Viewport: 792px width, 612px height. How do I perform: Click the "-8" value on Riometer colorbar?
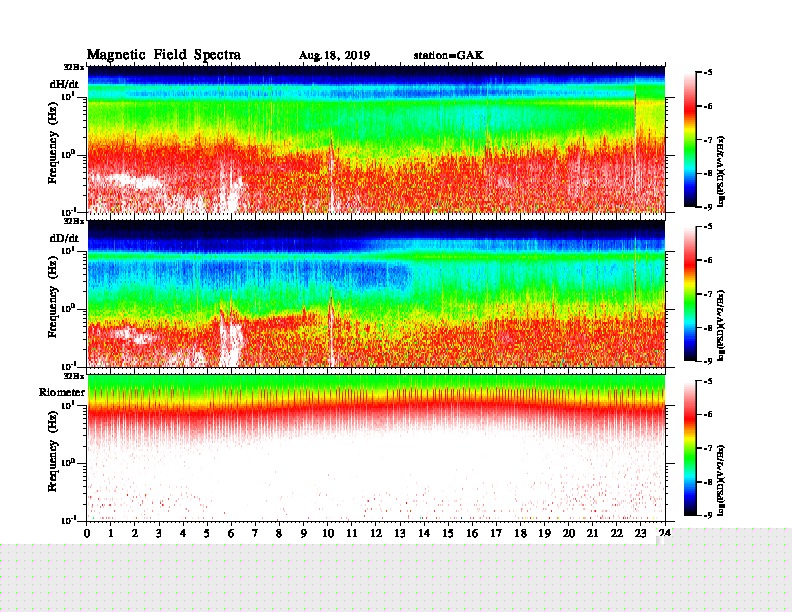click(x=707, y=482)
